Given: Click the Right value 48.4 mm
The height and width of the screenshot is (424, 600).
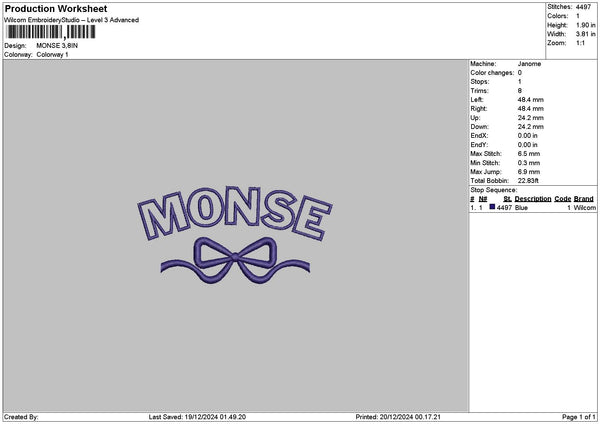Looking at the screenshot, I should coord(530,109).
